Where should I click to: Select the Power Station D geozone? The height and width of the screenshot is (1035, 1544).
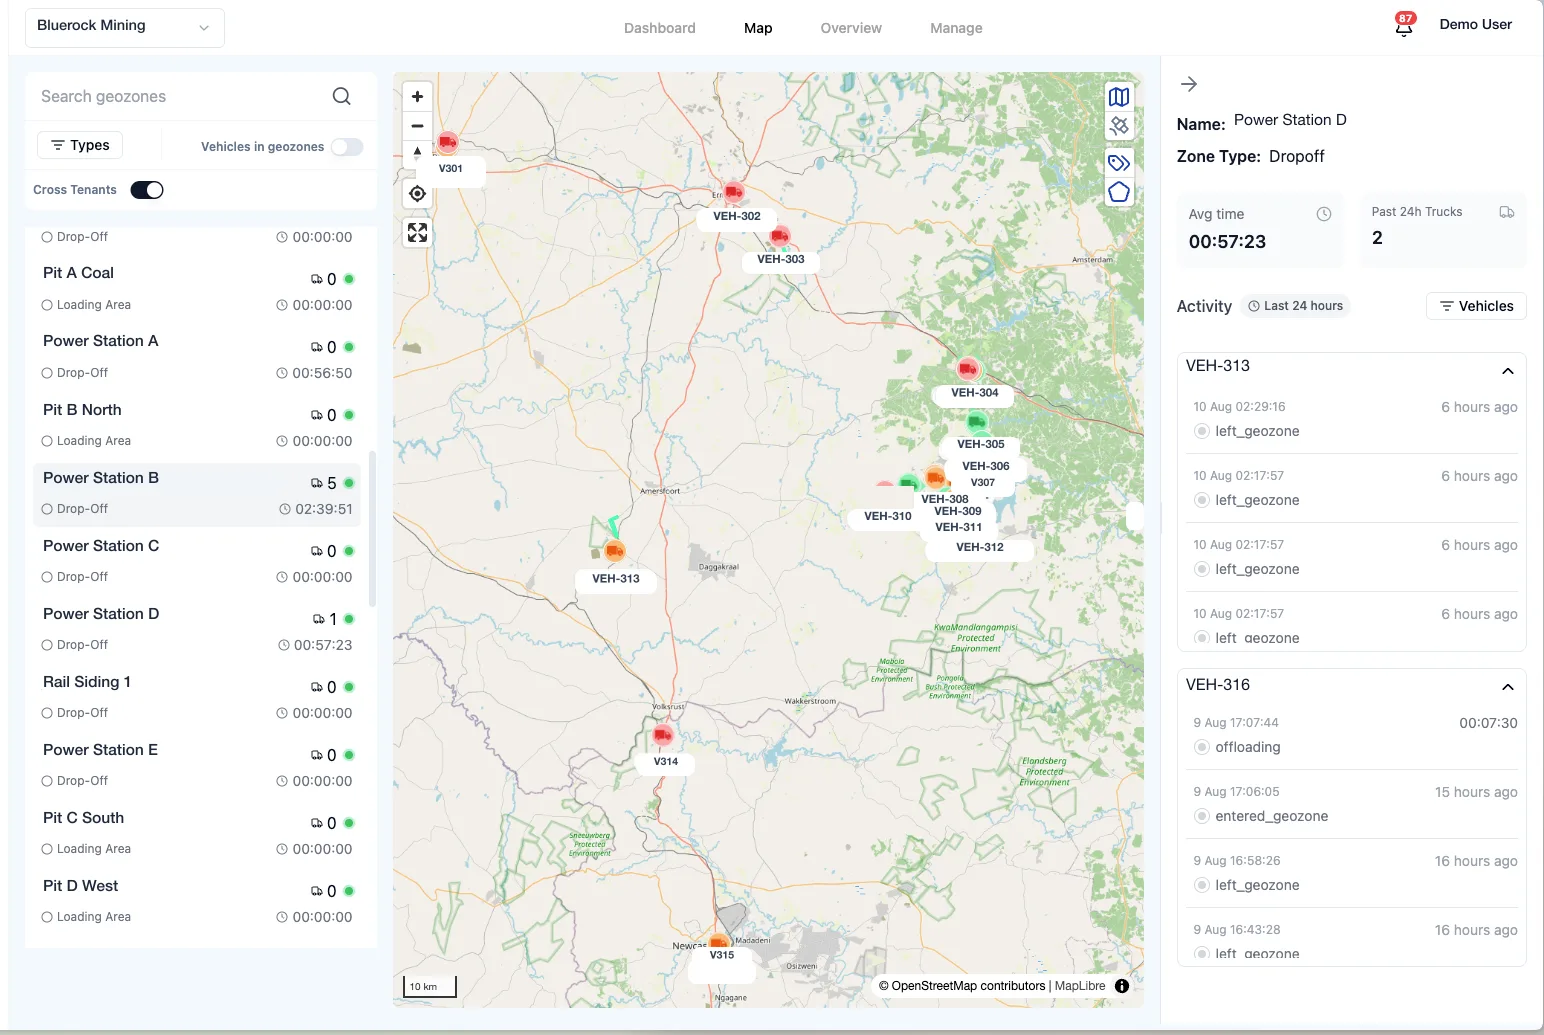pyautogui.click(x=197, y=630)
